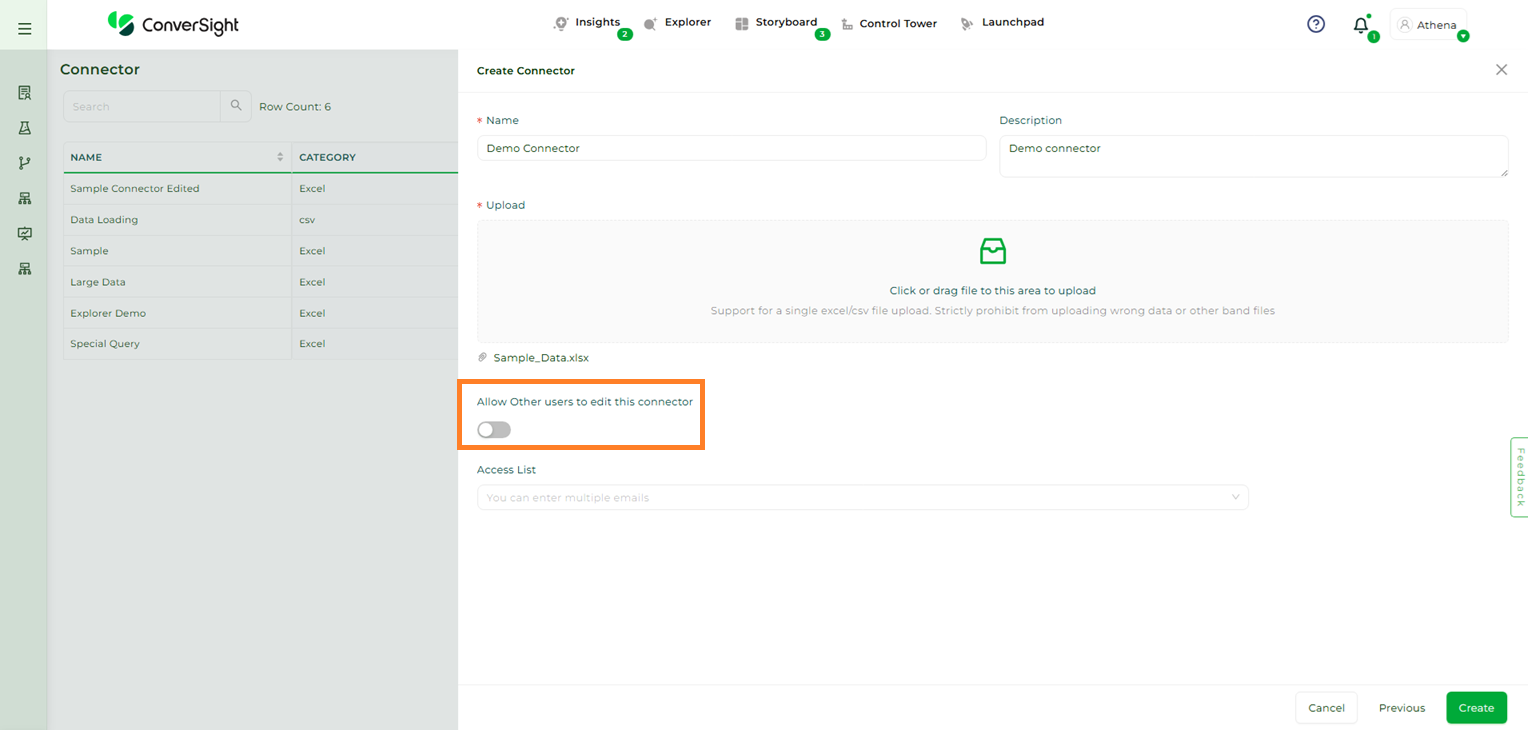Click the first sidebar icon below the menu
Image resolution: width=1528 pixels, height=730 pixels.
coord(25,93)
